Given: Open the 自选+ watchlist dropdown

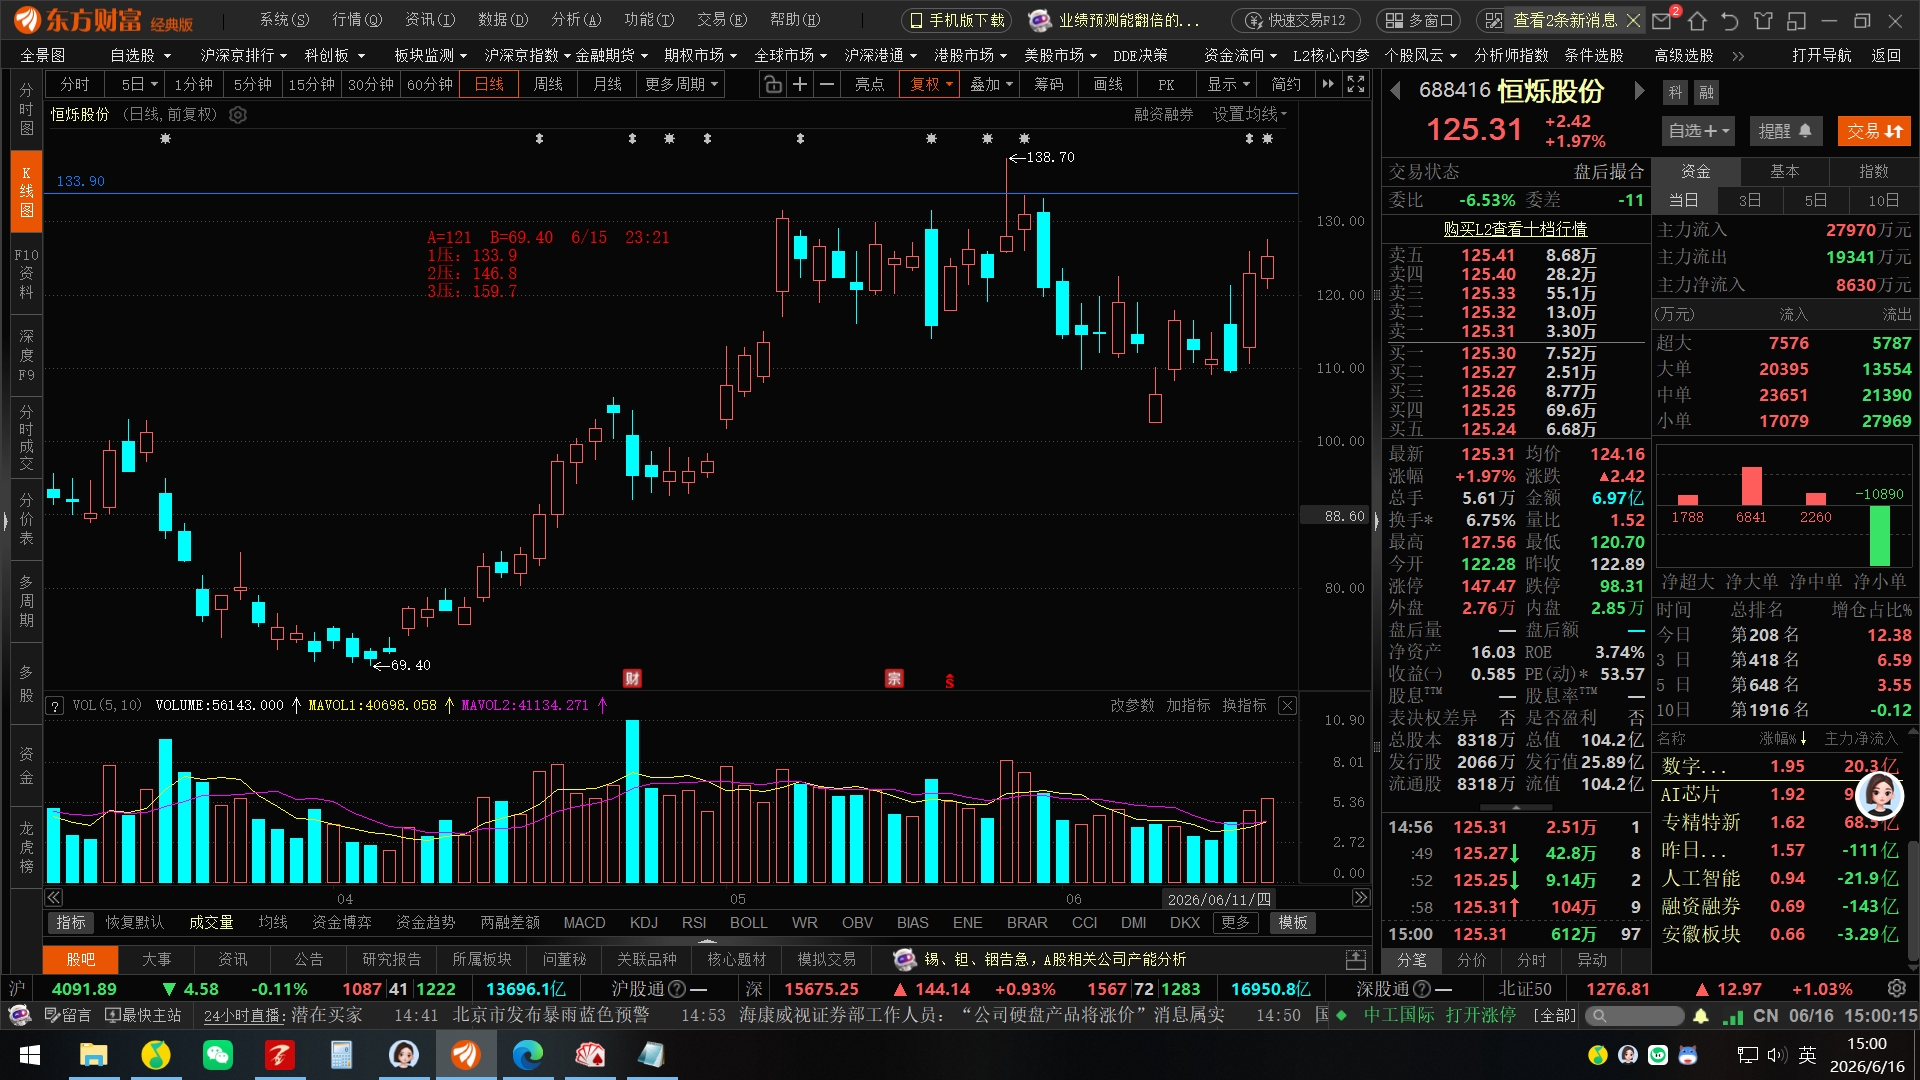Looking at the screenshot, I should click(x=1699, y=131).
